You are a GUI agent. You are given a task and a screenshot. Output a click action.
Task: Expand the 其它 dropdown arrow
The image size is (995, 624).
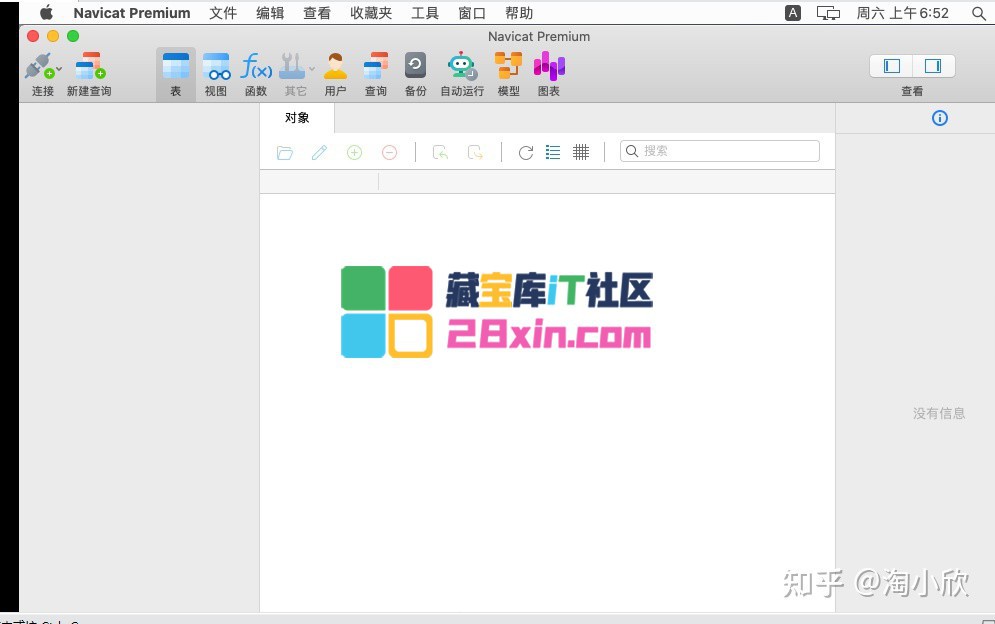312,68
